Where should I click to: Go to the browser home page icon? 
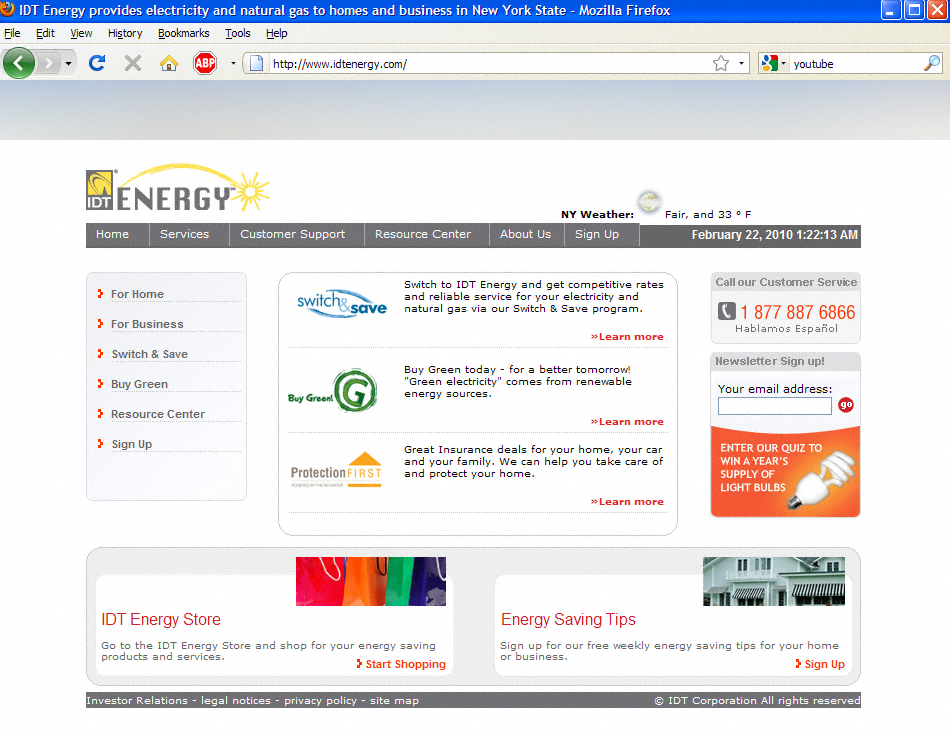[168, 63]
